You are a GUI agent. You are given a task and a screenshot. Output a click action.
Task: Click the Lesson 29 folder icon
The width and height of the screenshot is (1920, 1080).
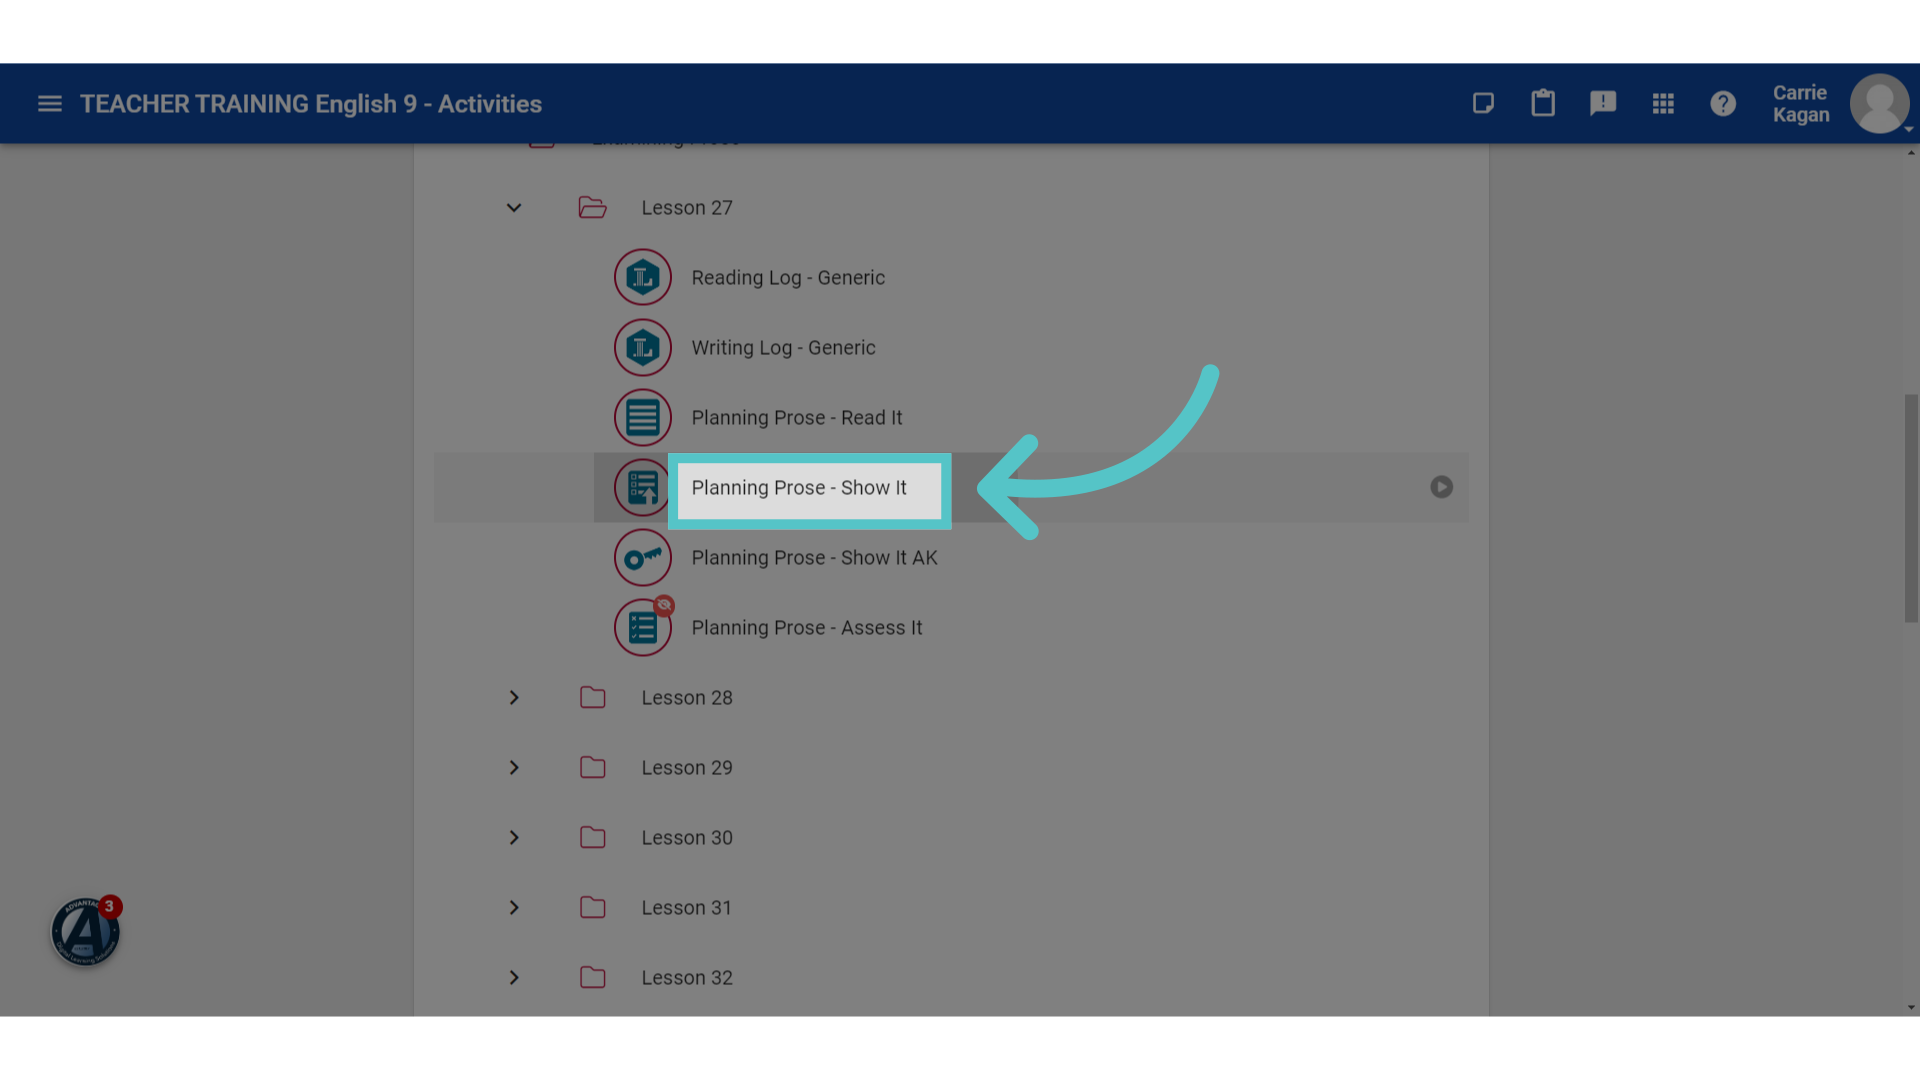click(592, 767)
